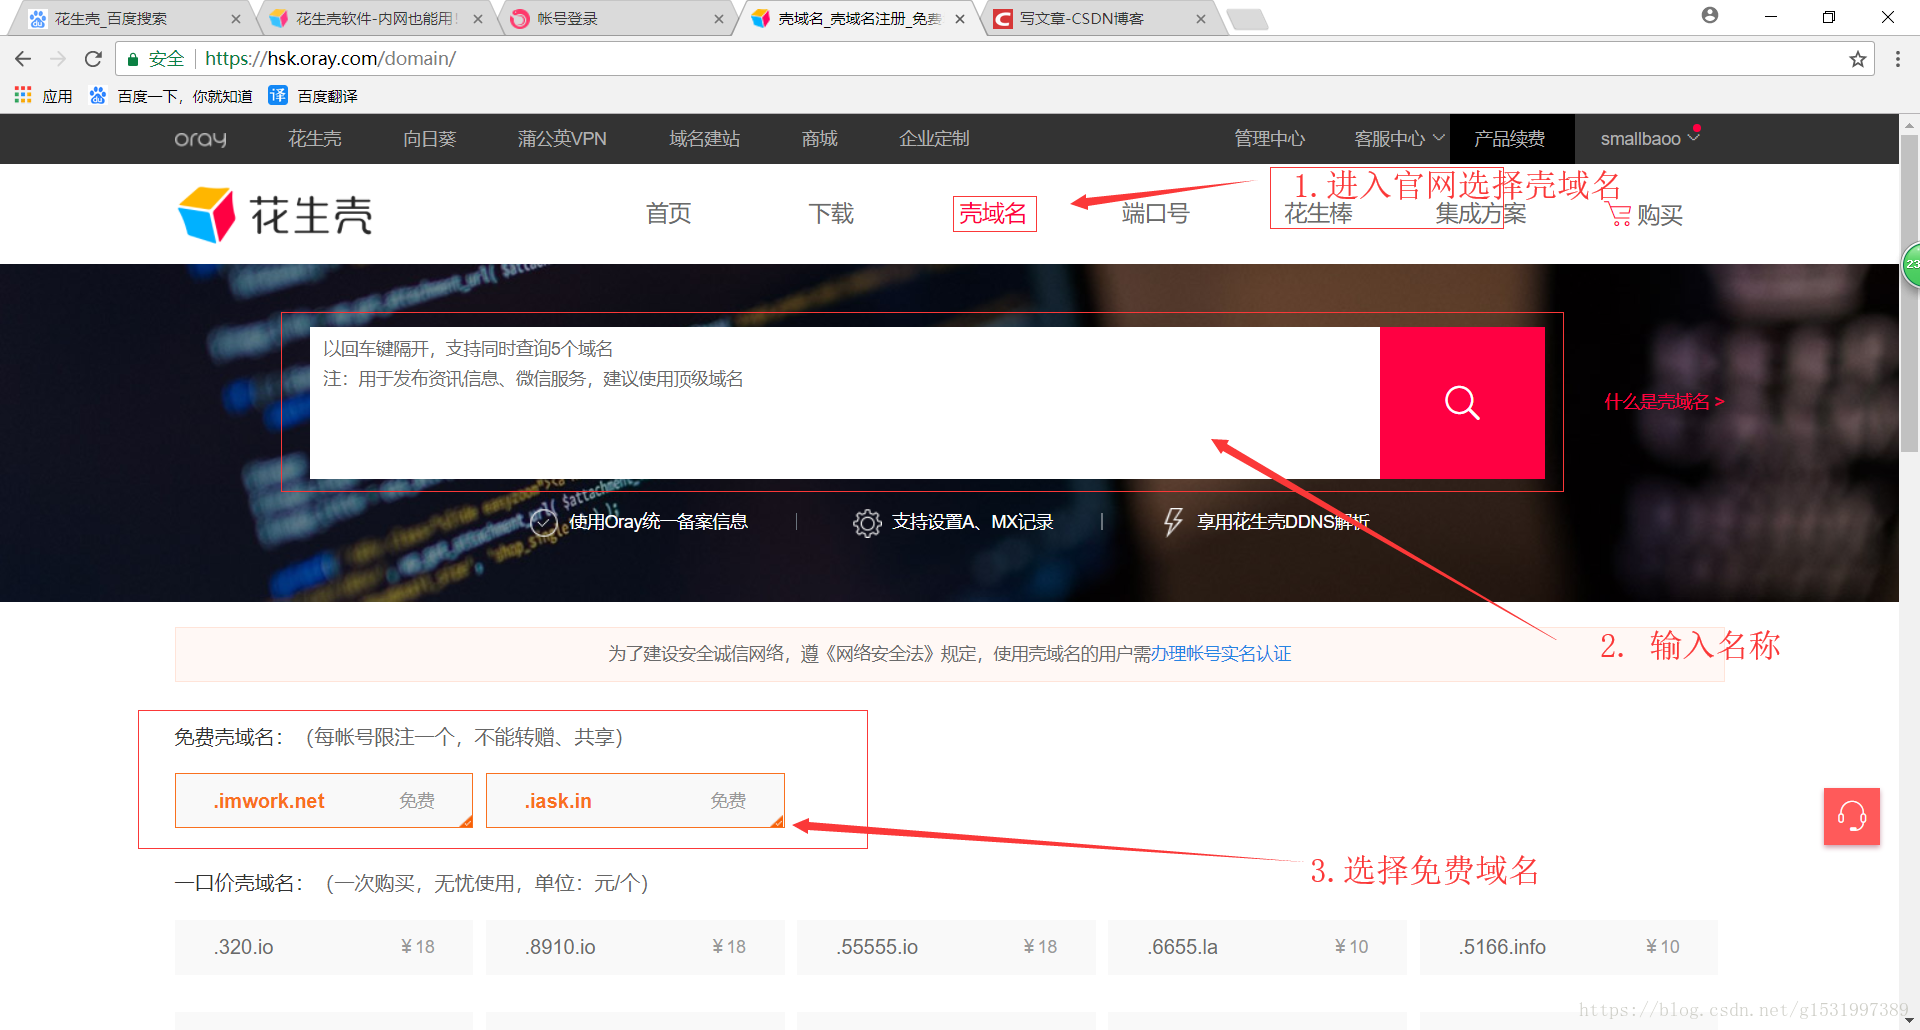Viewport: 1920px width, 1030px height.
Task: Open the 下载 page
Action: 831,214
